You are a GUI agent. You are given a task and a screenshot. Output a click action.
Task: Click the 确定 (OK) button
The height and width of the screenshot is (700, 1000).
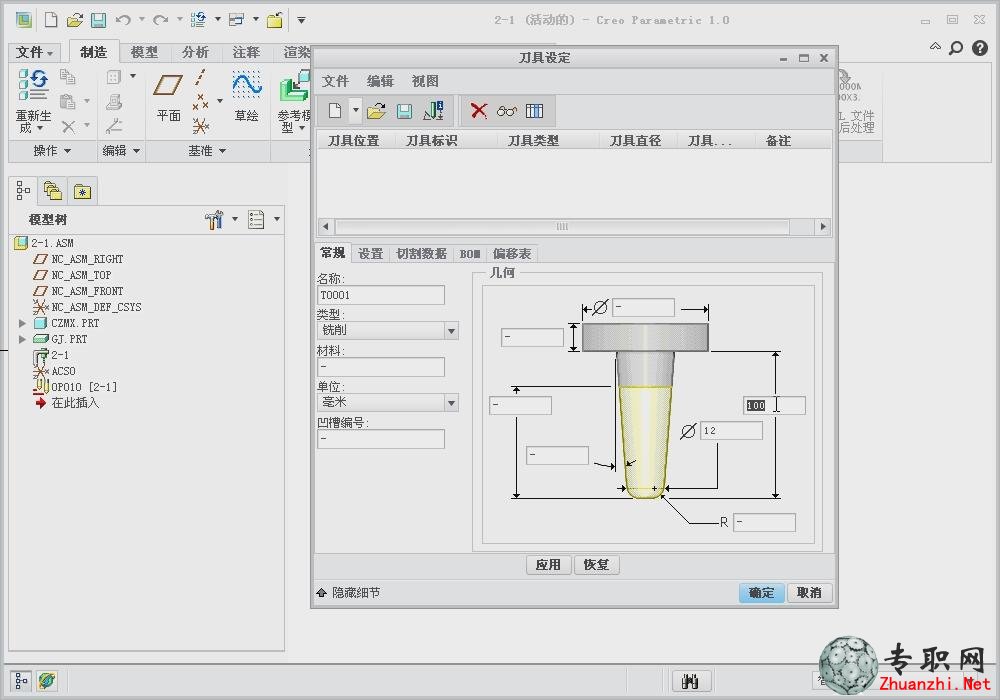click(x=761, y=593)
